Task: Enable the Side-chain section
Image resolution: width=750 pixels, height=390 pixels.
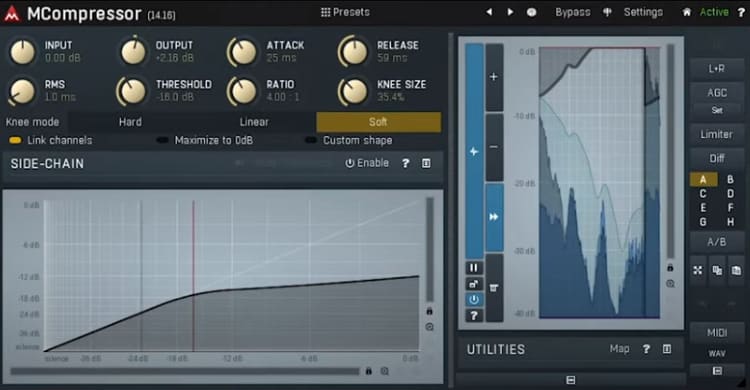Action: tap(367, 163)
